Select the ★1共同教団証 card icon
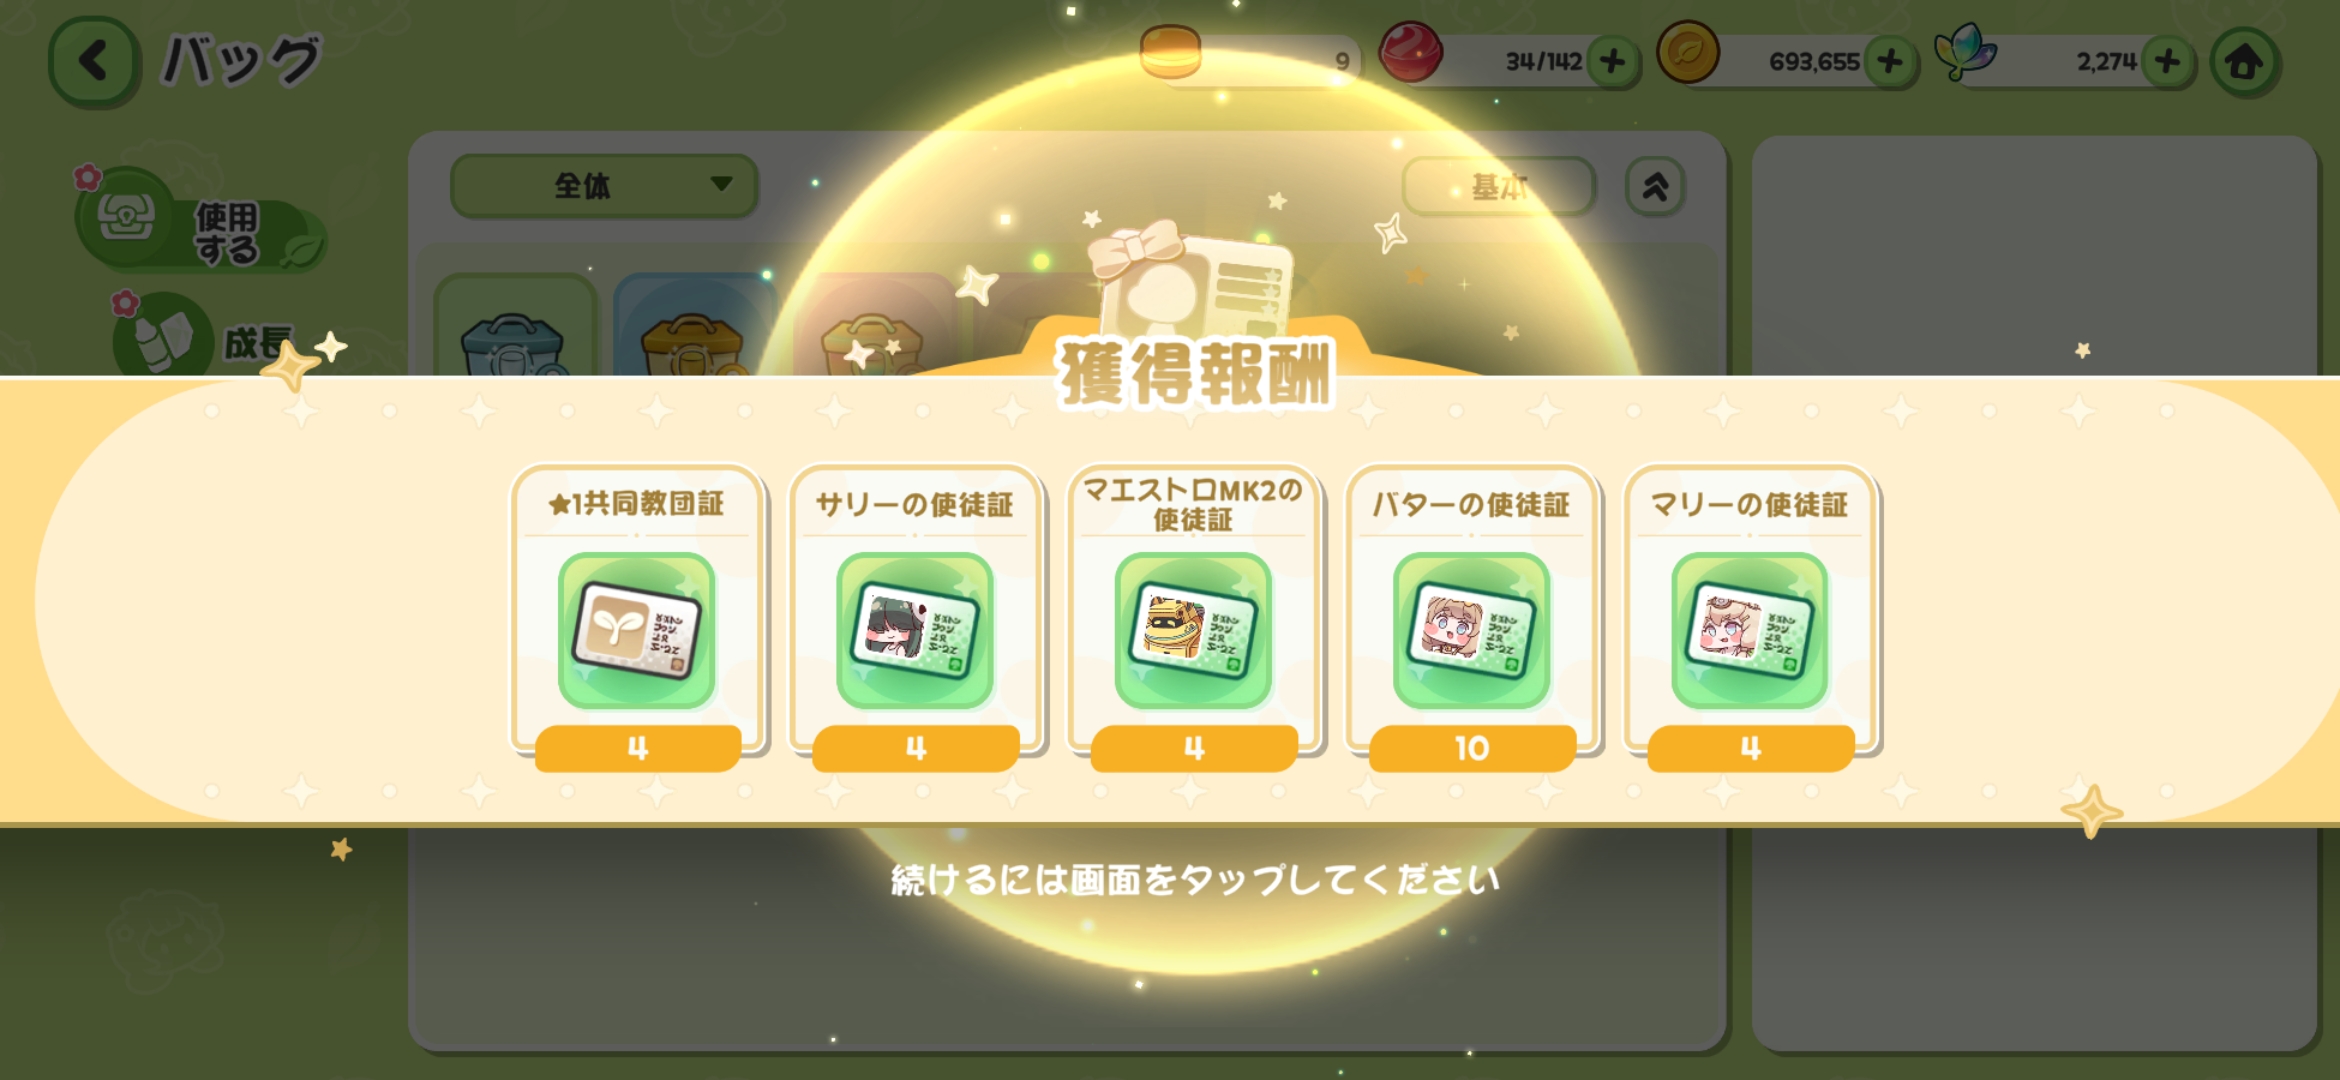 point(637,631)
